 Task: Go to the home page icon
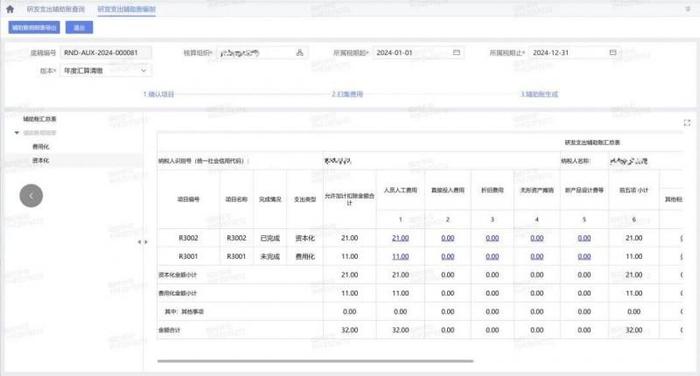10,9
